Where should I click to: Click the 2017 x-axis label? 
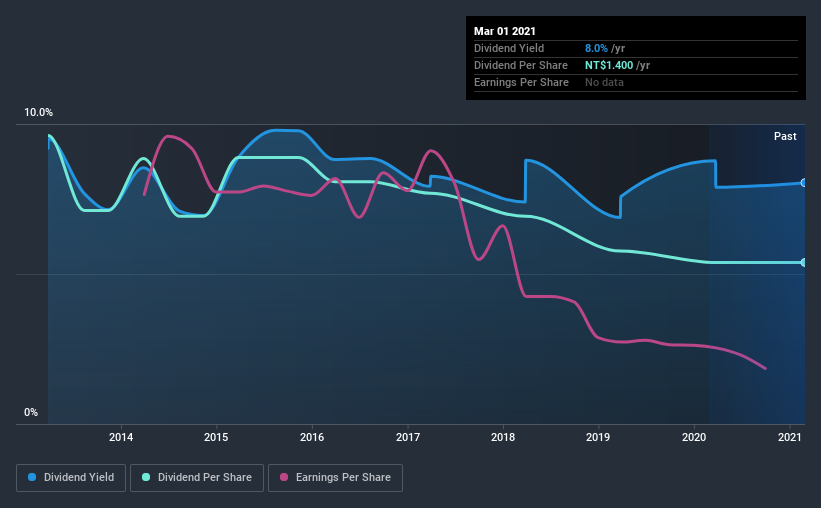point(408,437)
